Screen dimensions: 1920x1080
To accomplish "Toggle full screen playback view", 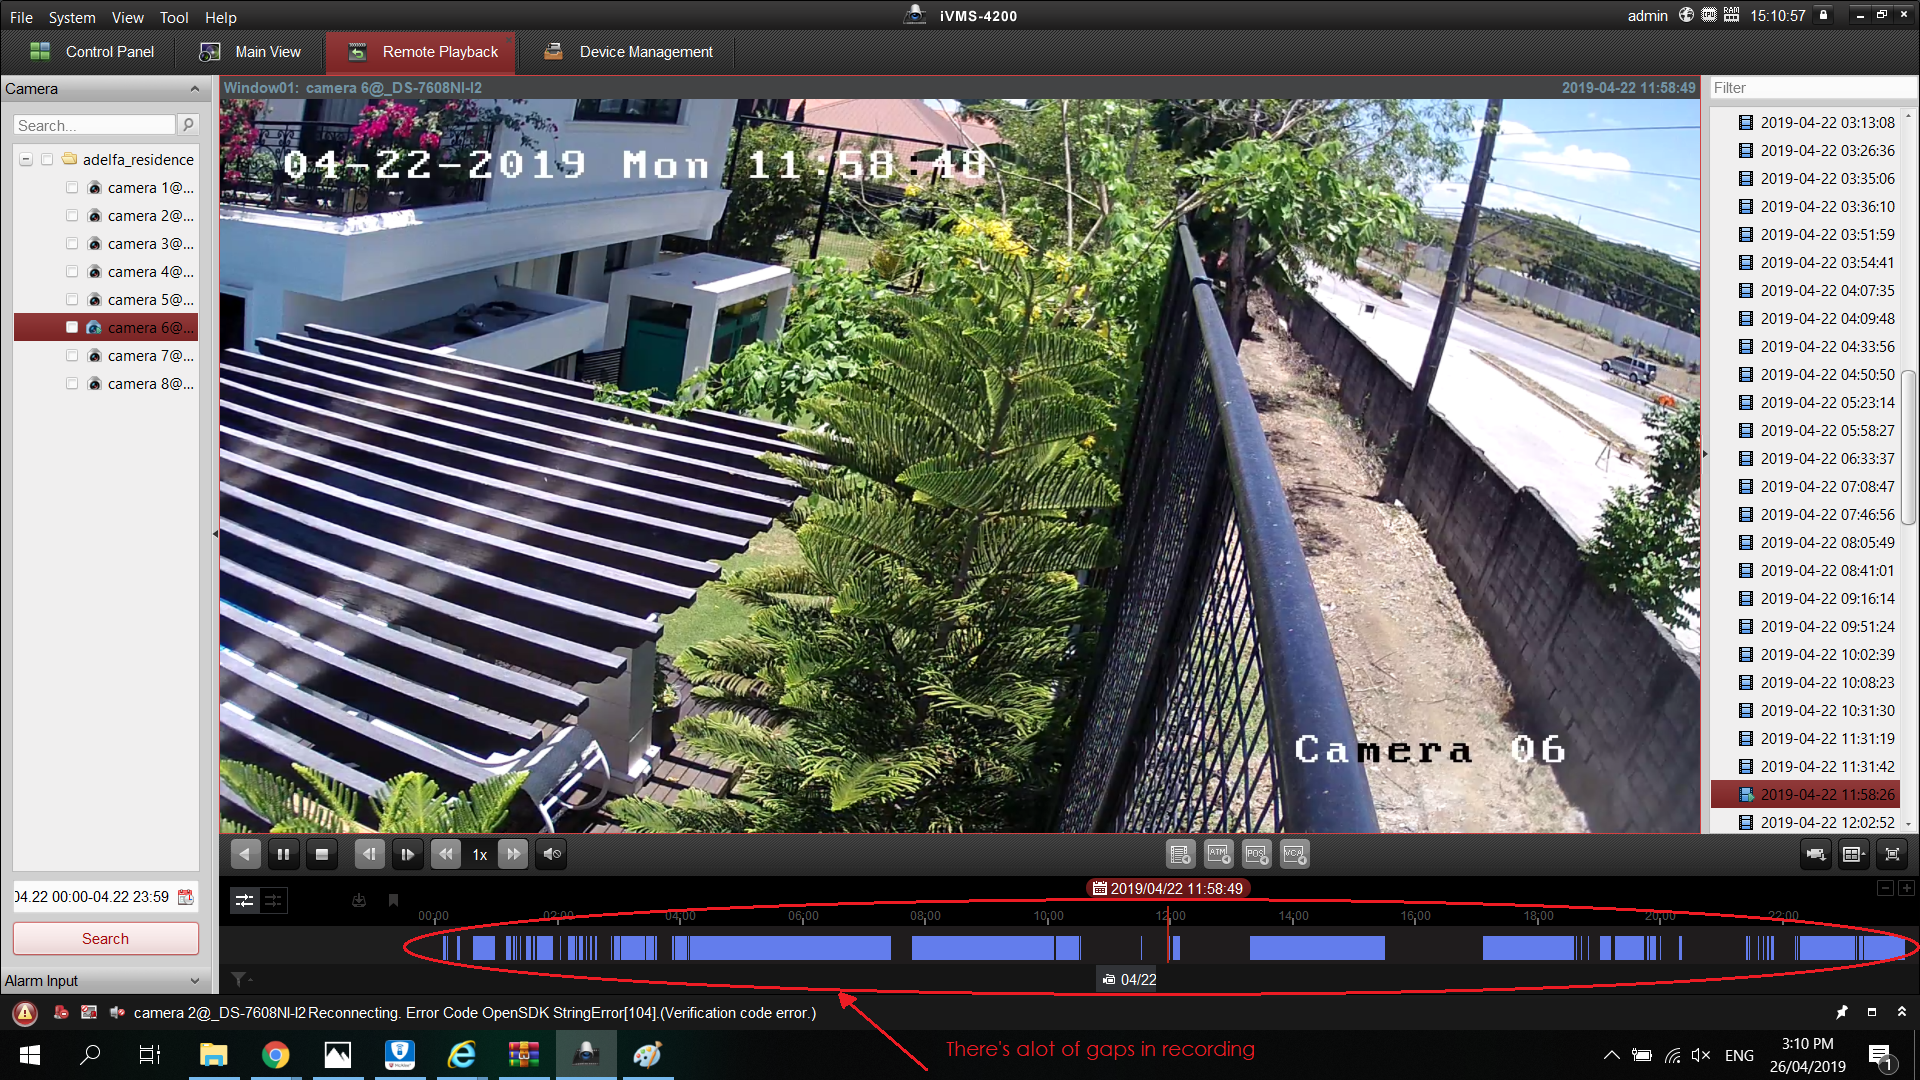I will 1892,854.
